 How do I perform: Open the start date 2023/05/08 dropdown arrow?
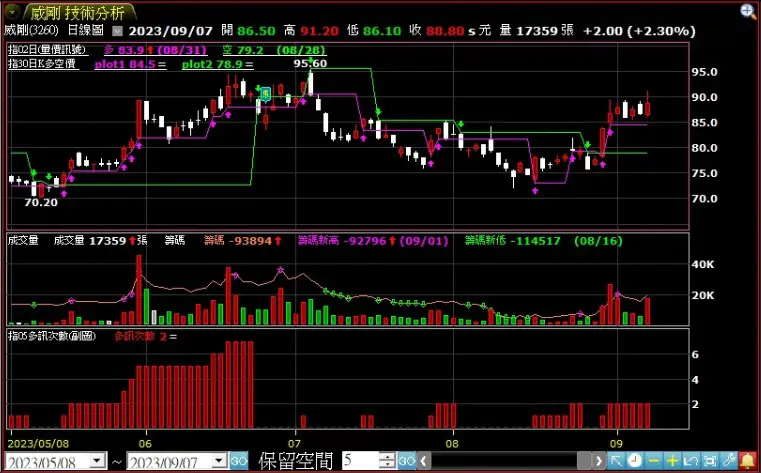point(98,461)
